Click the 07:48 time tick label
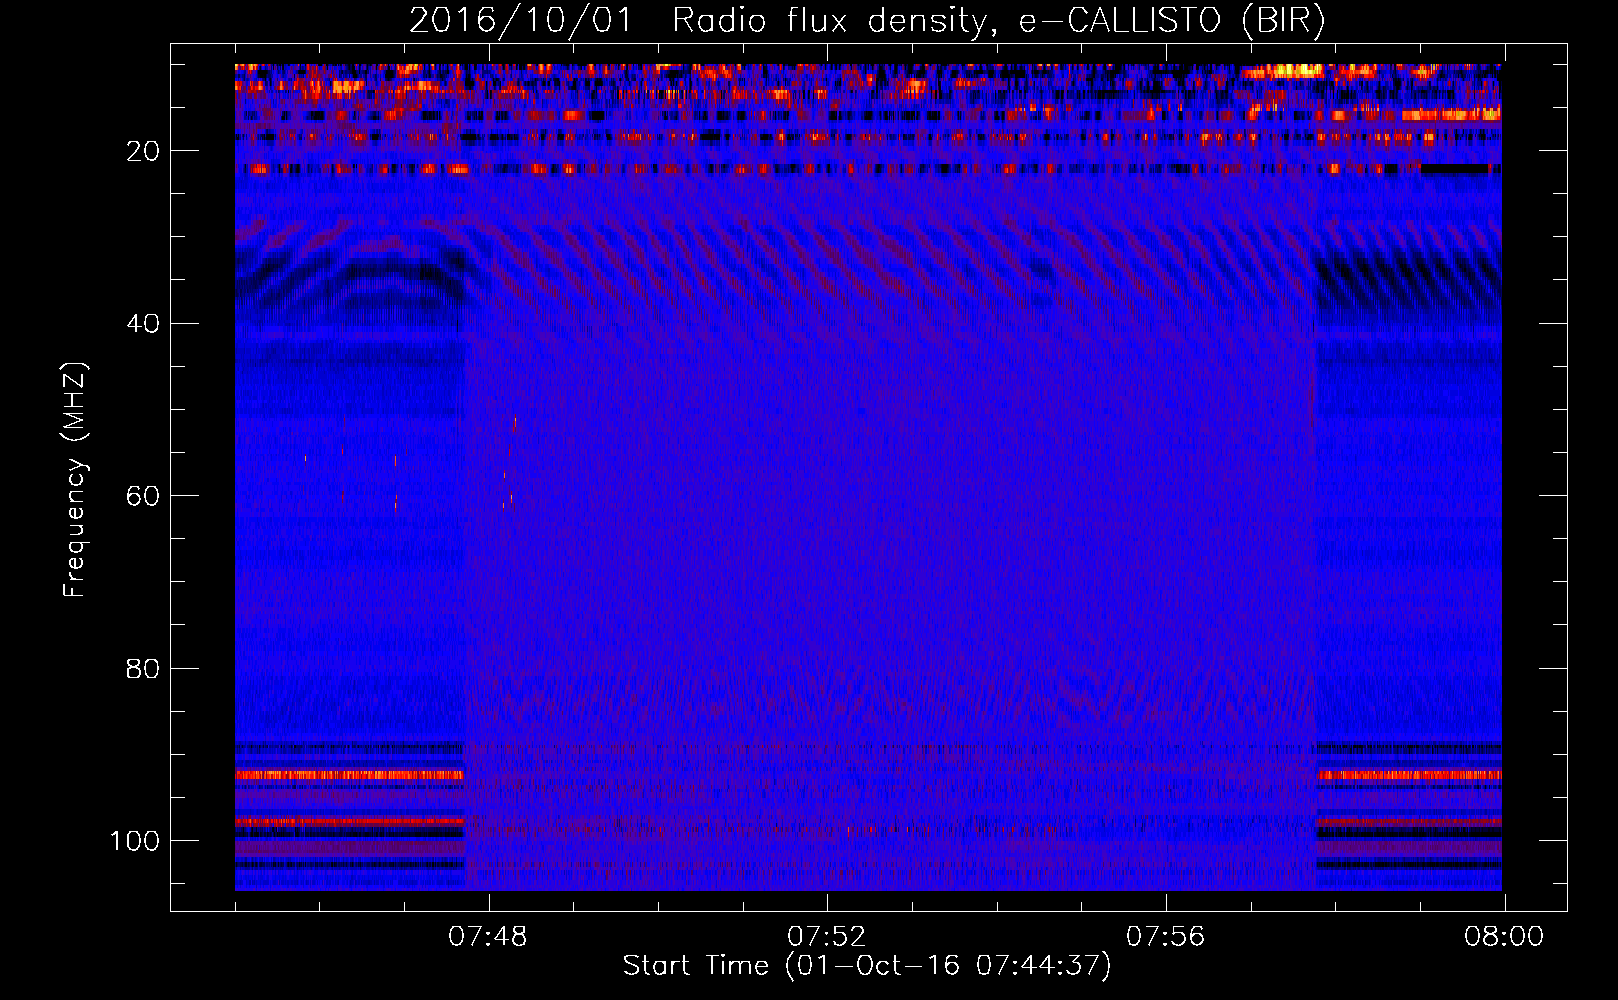 (x=487, y=937)
